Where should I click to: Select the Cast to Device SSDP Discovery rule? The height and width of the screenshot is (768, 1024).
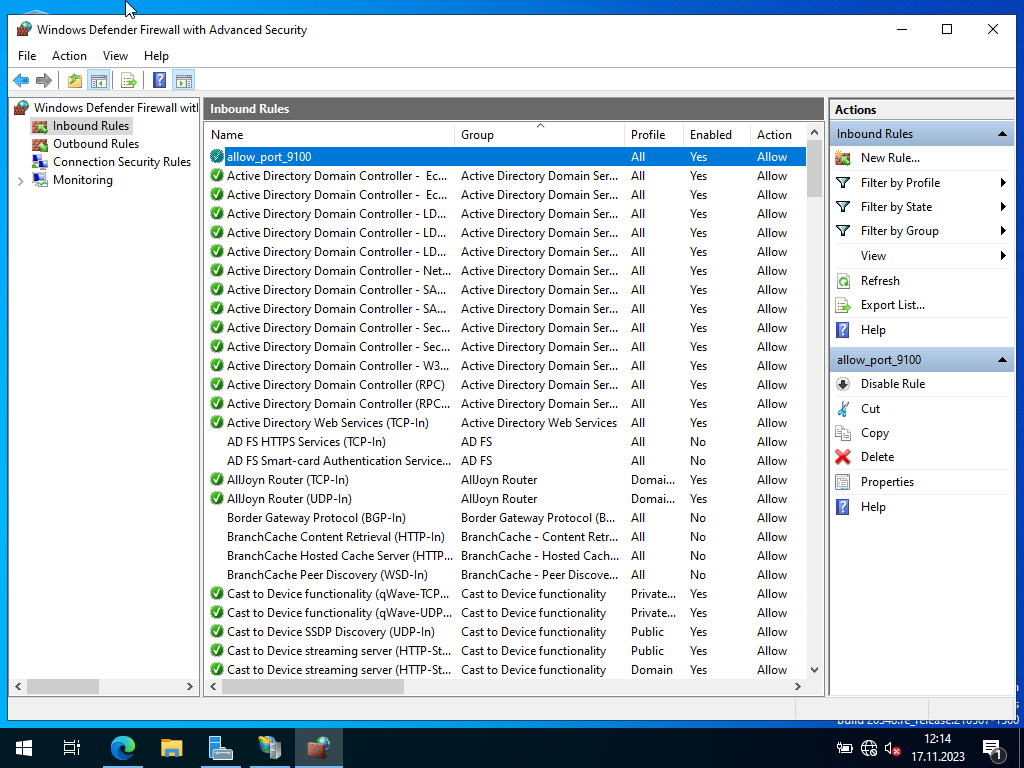(507, 632)
